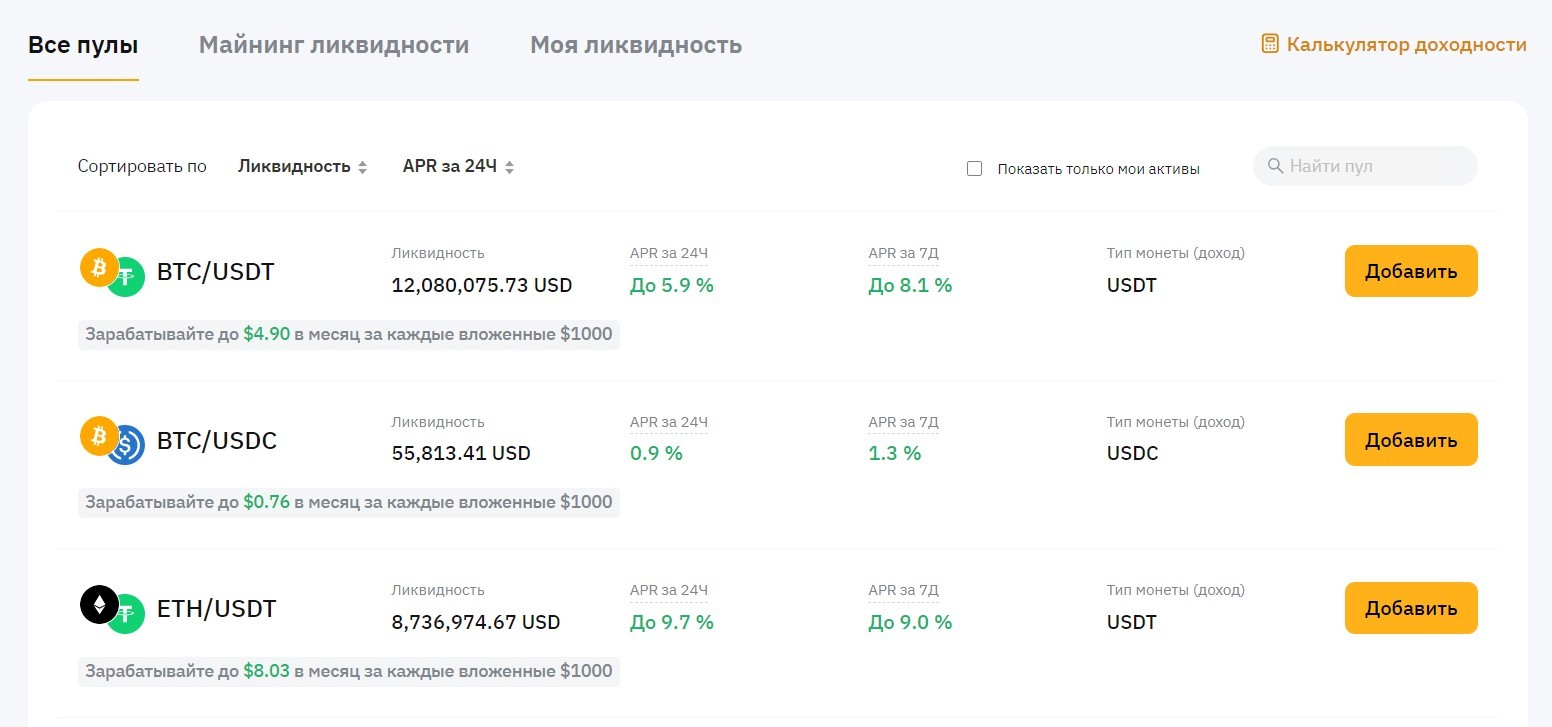Add liquidity to BTC/USDC with Добавить
This screenshot has width=1552, height=727.
(1411, 440)
